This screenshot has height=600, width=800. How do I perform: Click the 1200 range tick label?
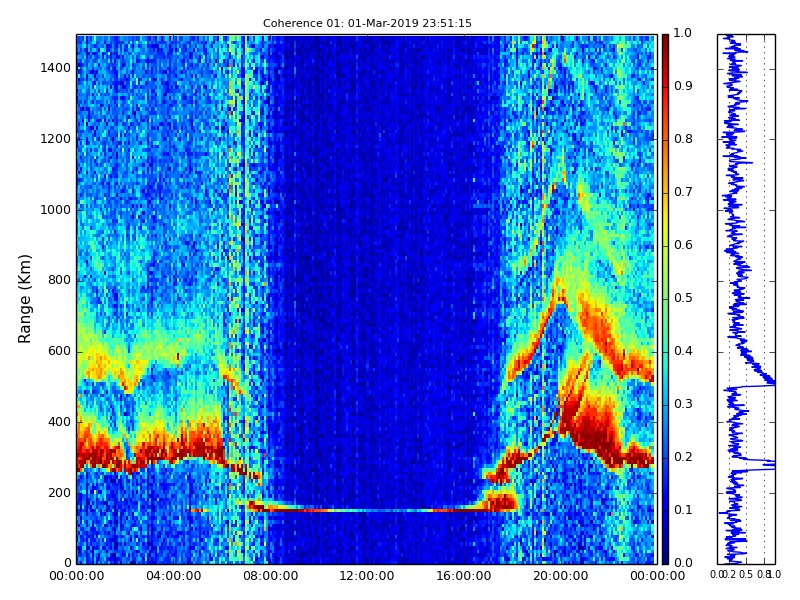coord(56,139)
